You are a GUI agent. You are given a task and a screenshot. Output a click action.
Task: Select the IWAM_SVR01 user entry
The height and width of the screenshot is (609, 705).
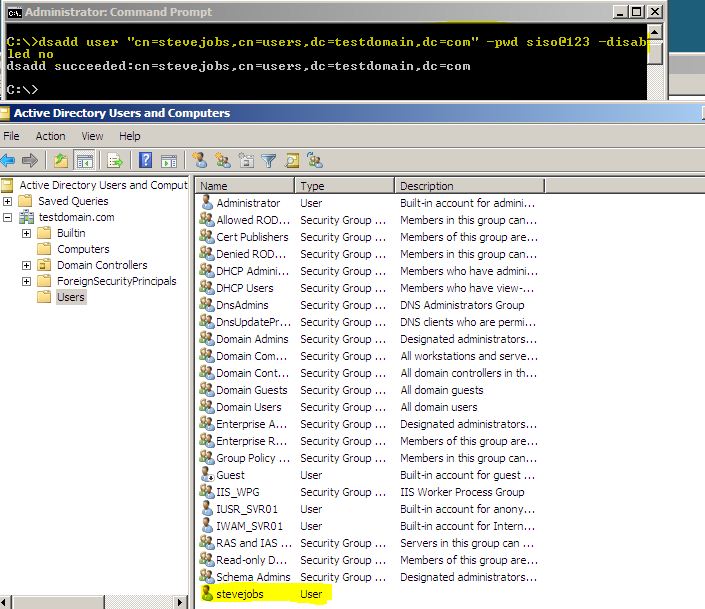coord(250,526)
